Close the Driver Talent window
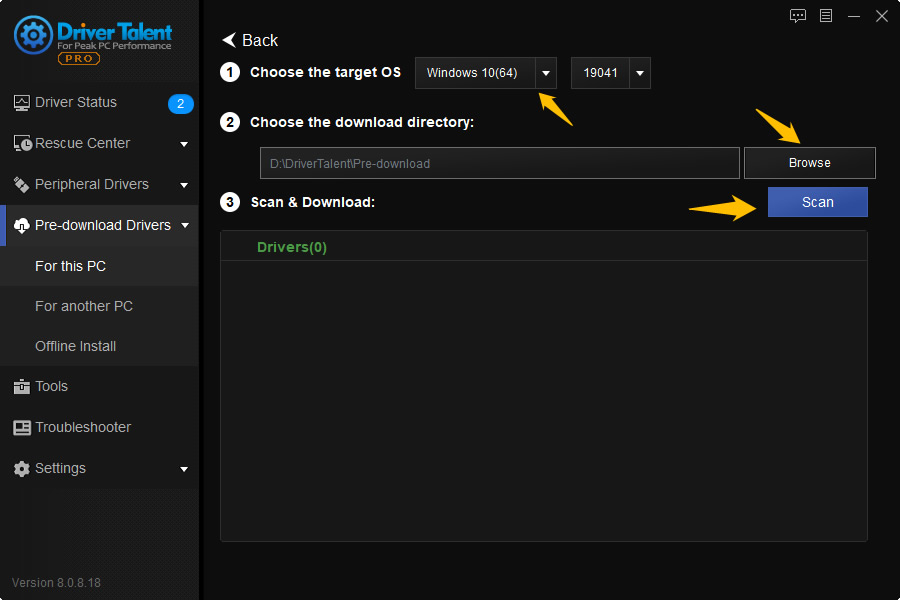The height and width of the screenshot is (600, 900). tap(882, 16)
